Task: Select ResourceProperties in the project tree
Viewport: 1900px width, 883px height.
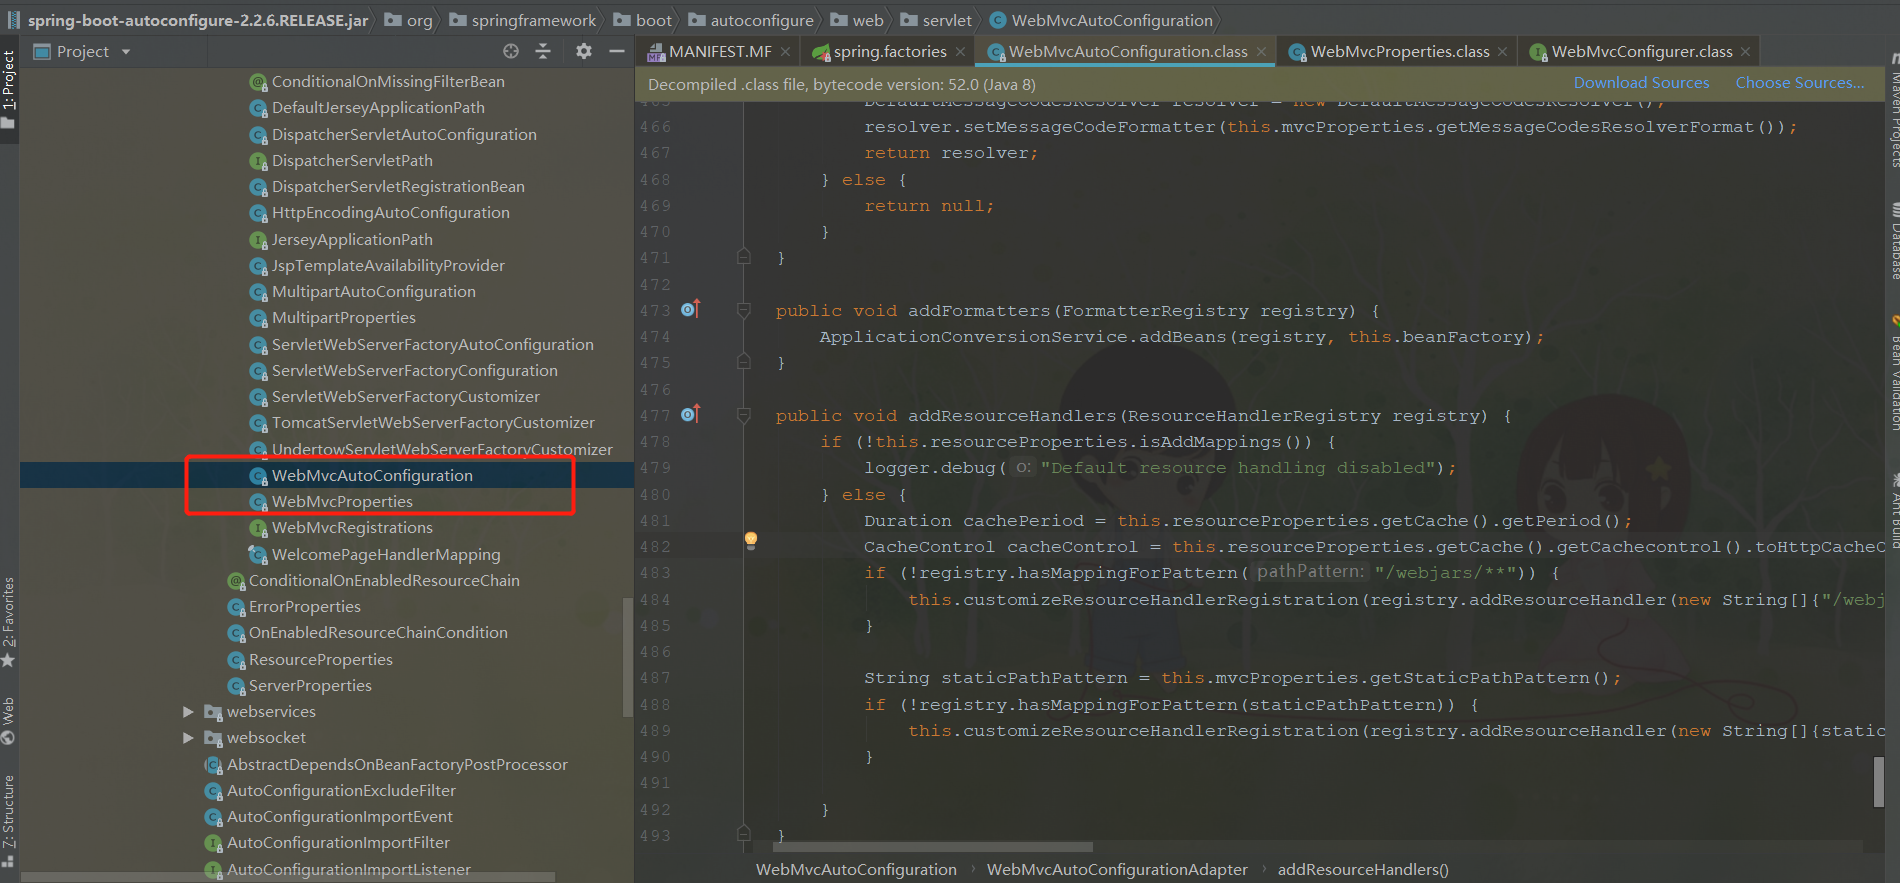Action: click(x=320, y=660)
